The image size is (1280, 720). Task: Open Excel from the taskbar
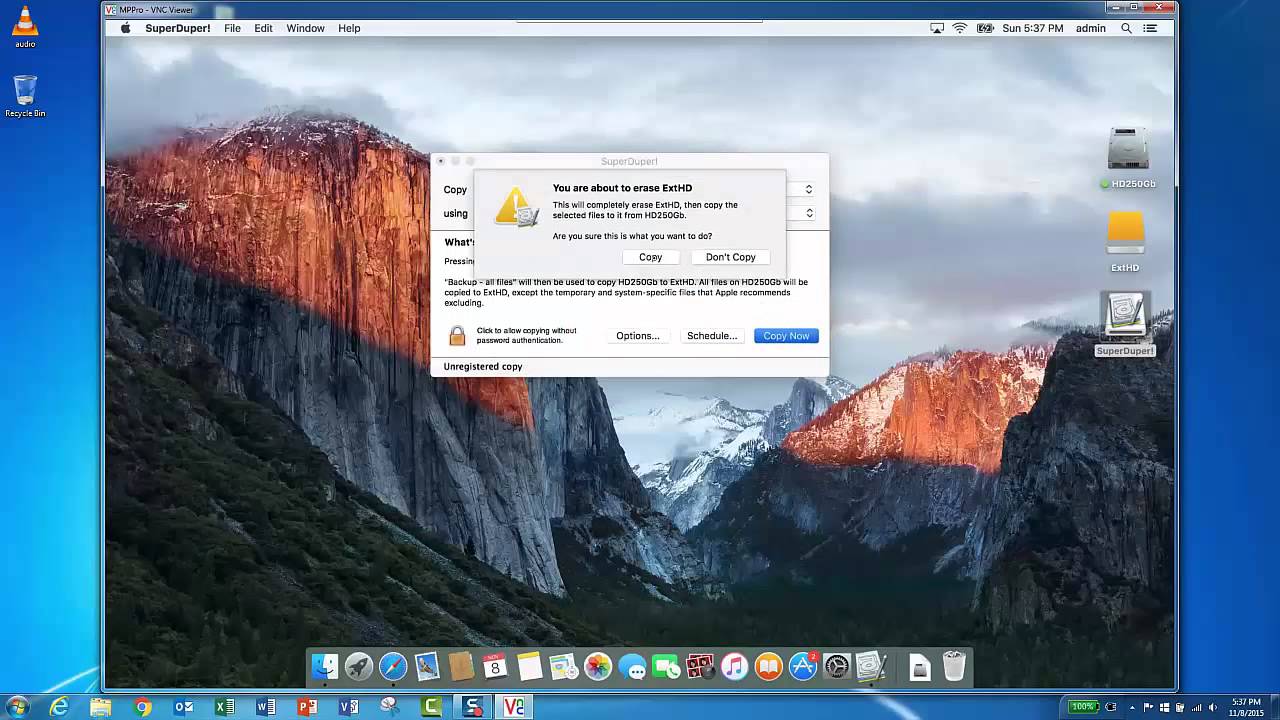(225, 707)
